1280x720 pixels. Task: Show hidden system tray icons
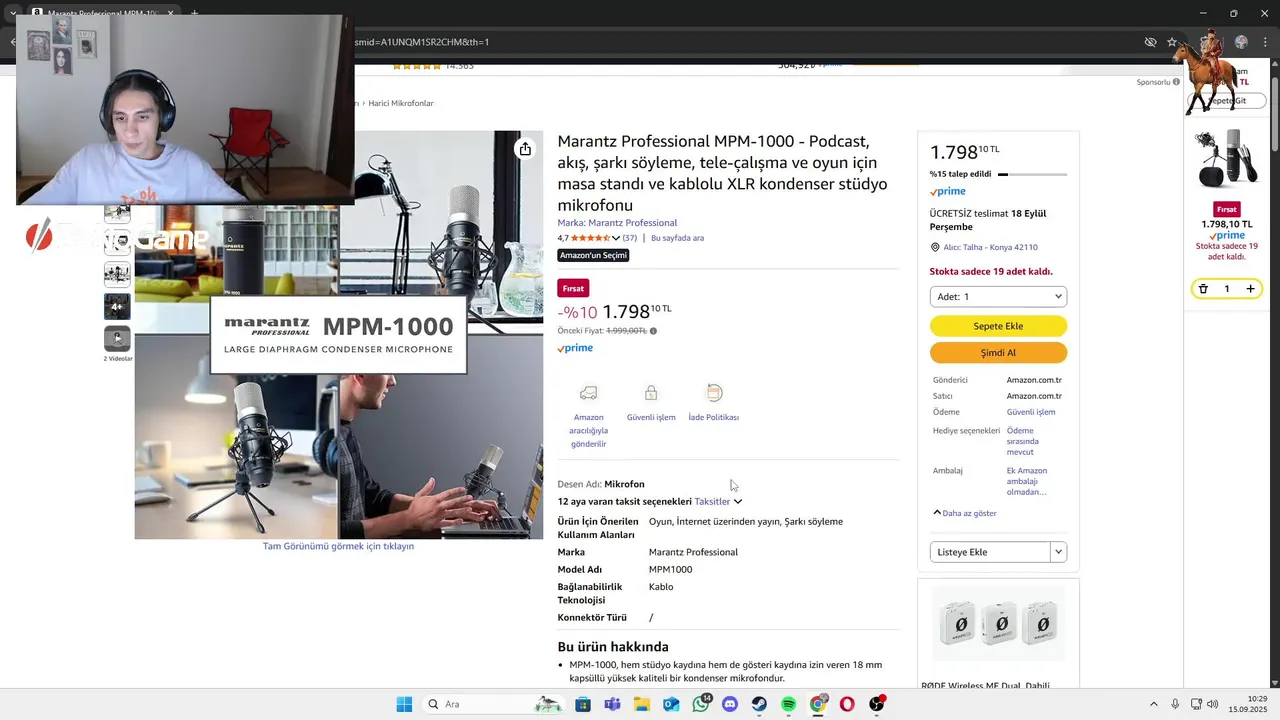click(1153, 704)
